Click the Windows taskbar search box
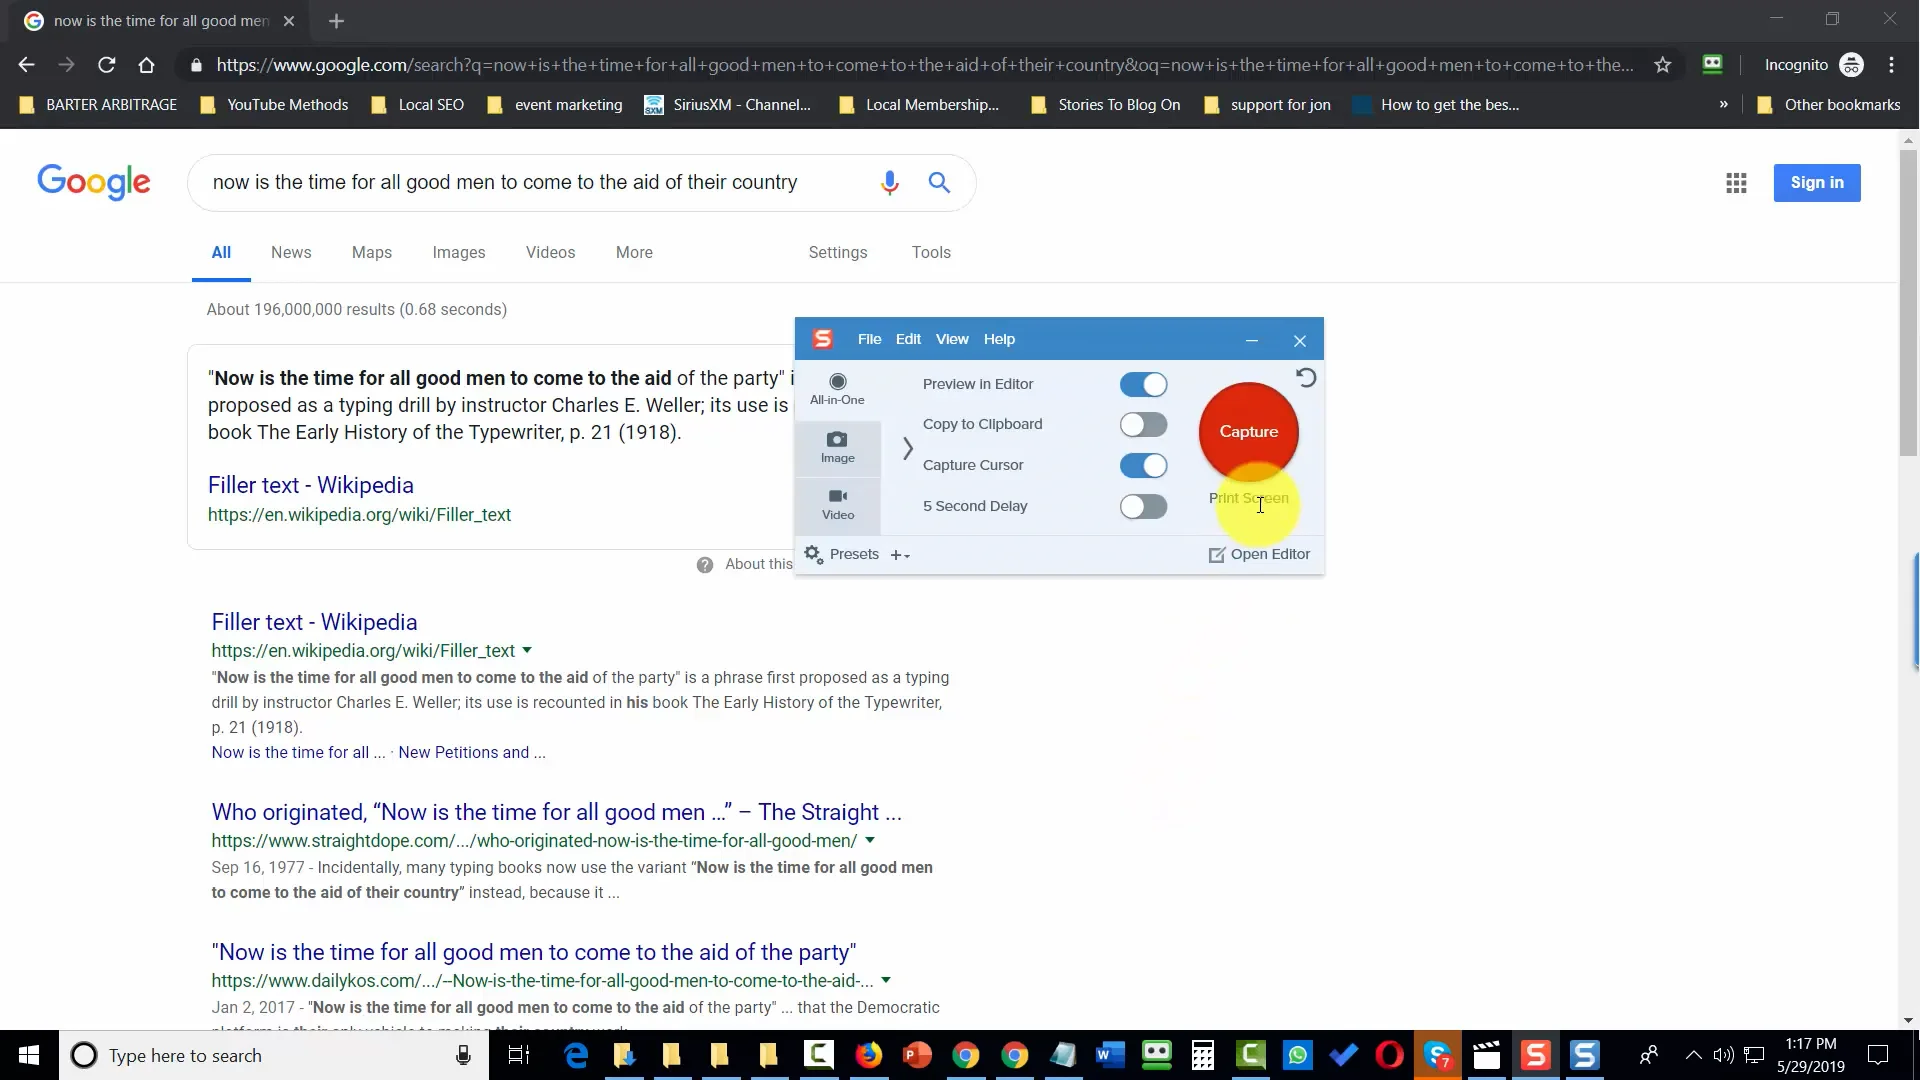 [274, 1055]
